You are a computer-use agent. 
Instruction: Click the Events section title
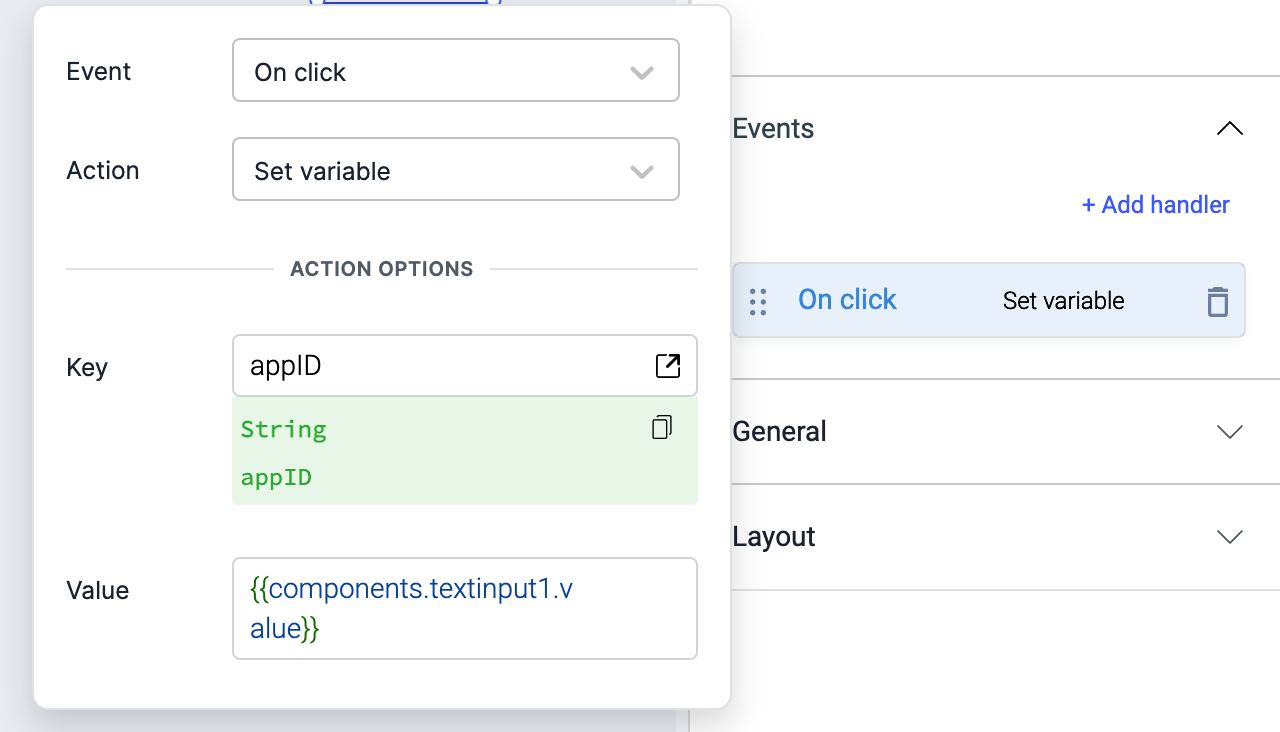(x=773, y=129)
